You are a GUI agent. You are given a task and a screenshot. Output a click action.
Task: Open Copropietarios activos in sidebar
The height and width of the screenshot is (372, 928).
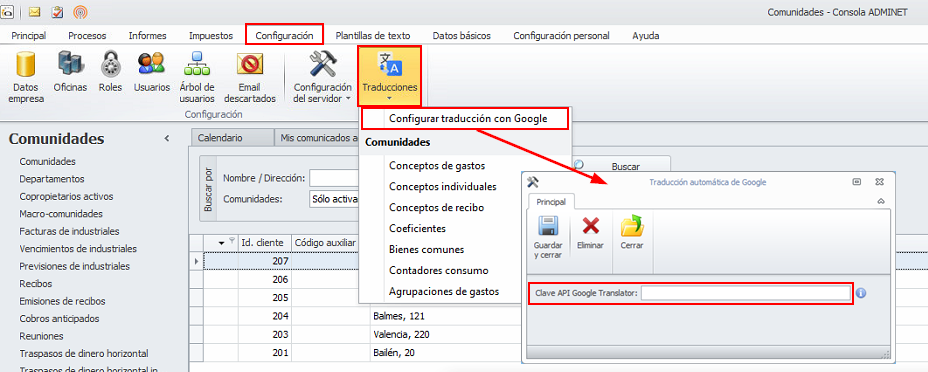[x=66, y=196]
